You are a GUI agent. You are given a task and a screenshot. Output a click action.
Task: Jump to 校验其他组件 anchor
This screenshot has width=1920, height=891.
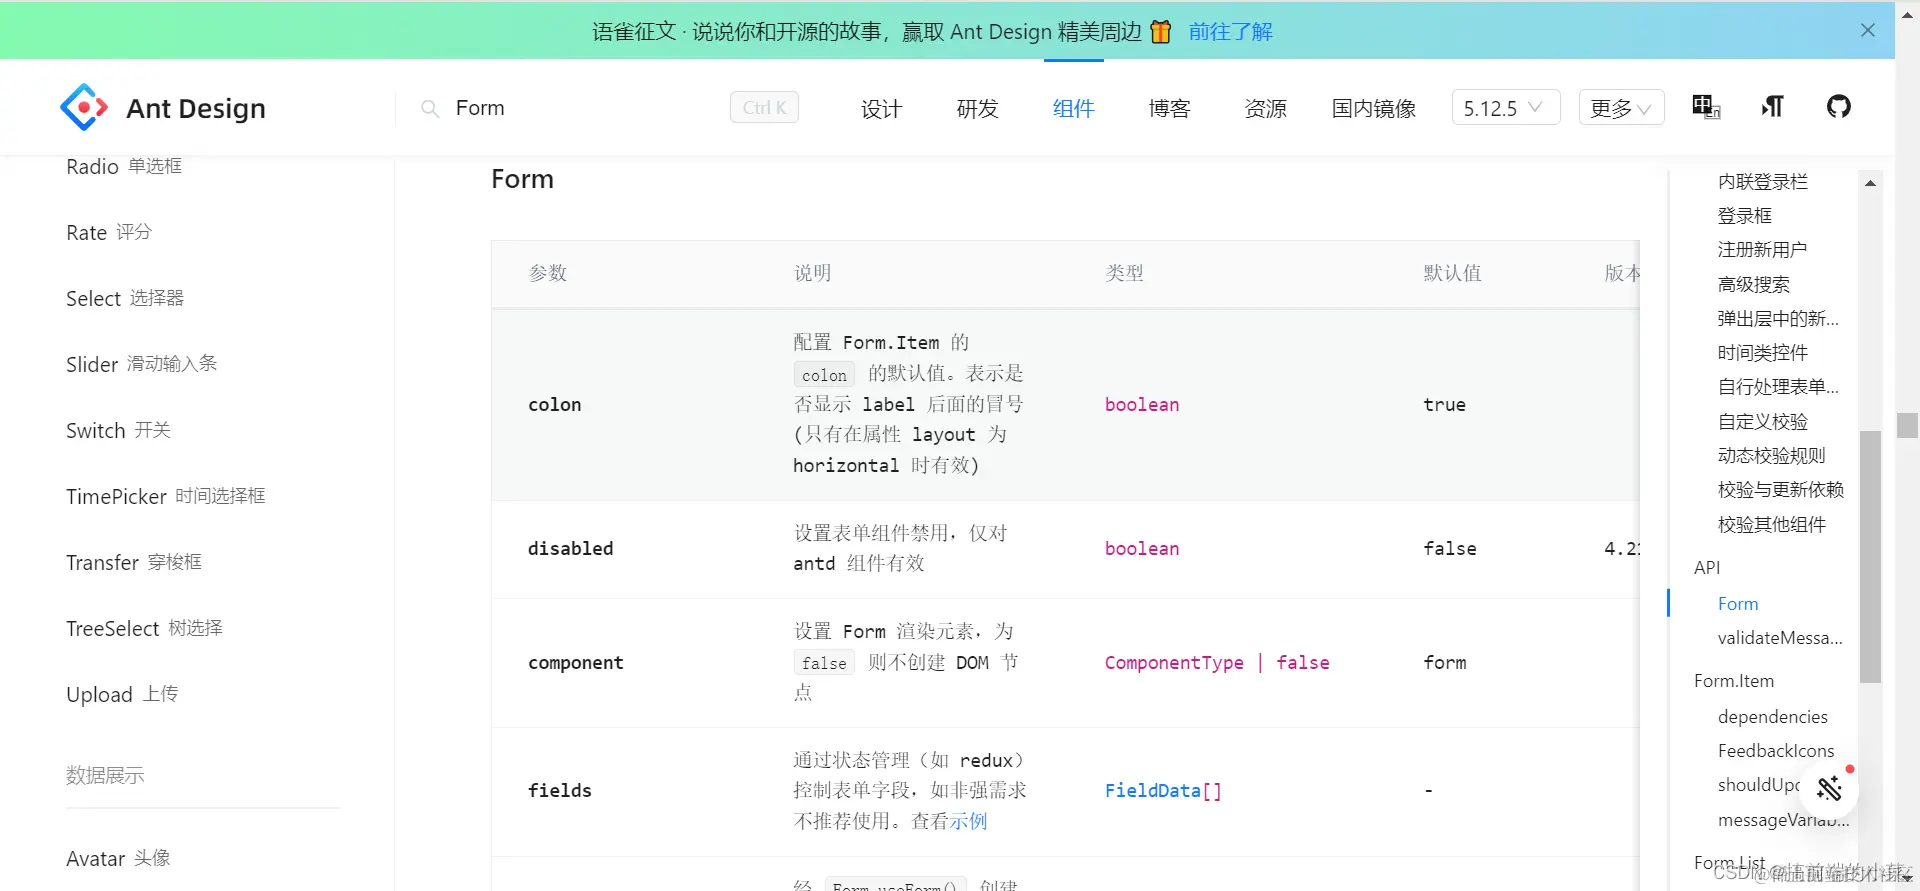(x=1771, y=524)
